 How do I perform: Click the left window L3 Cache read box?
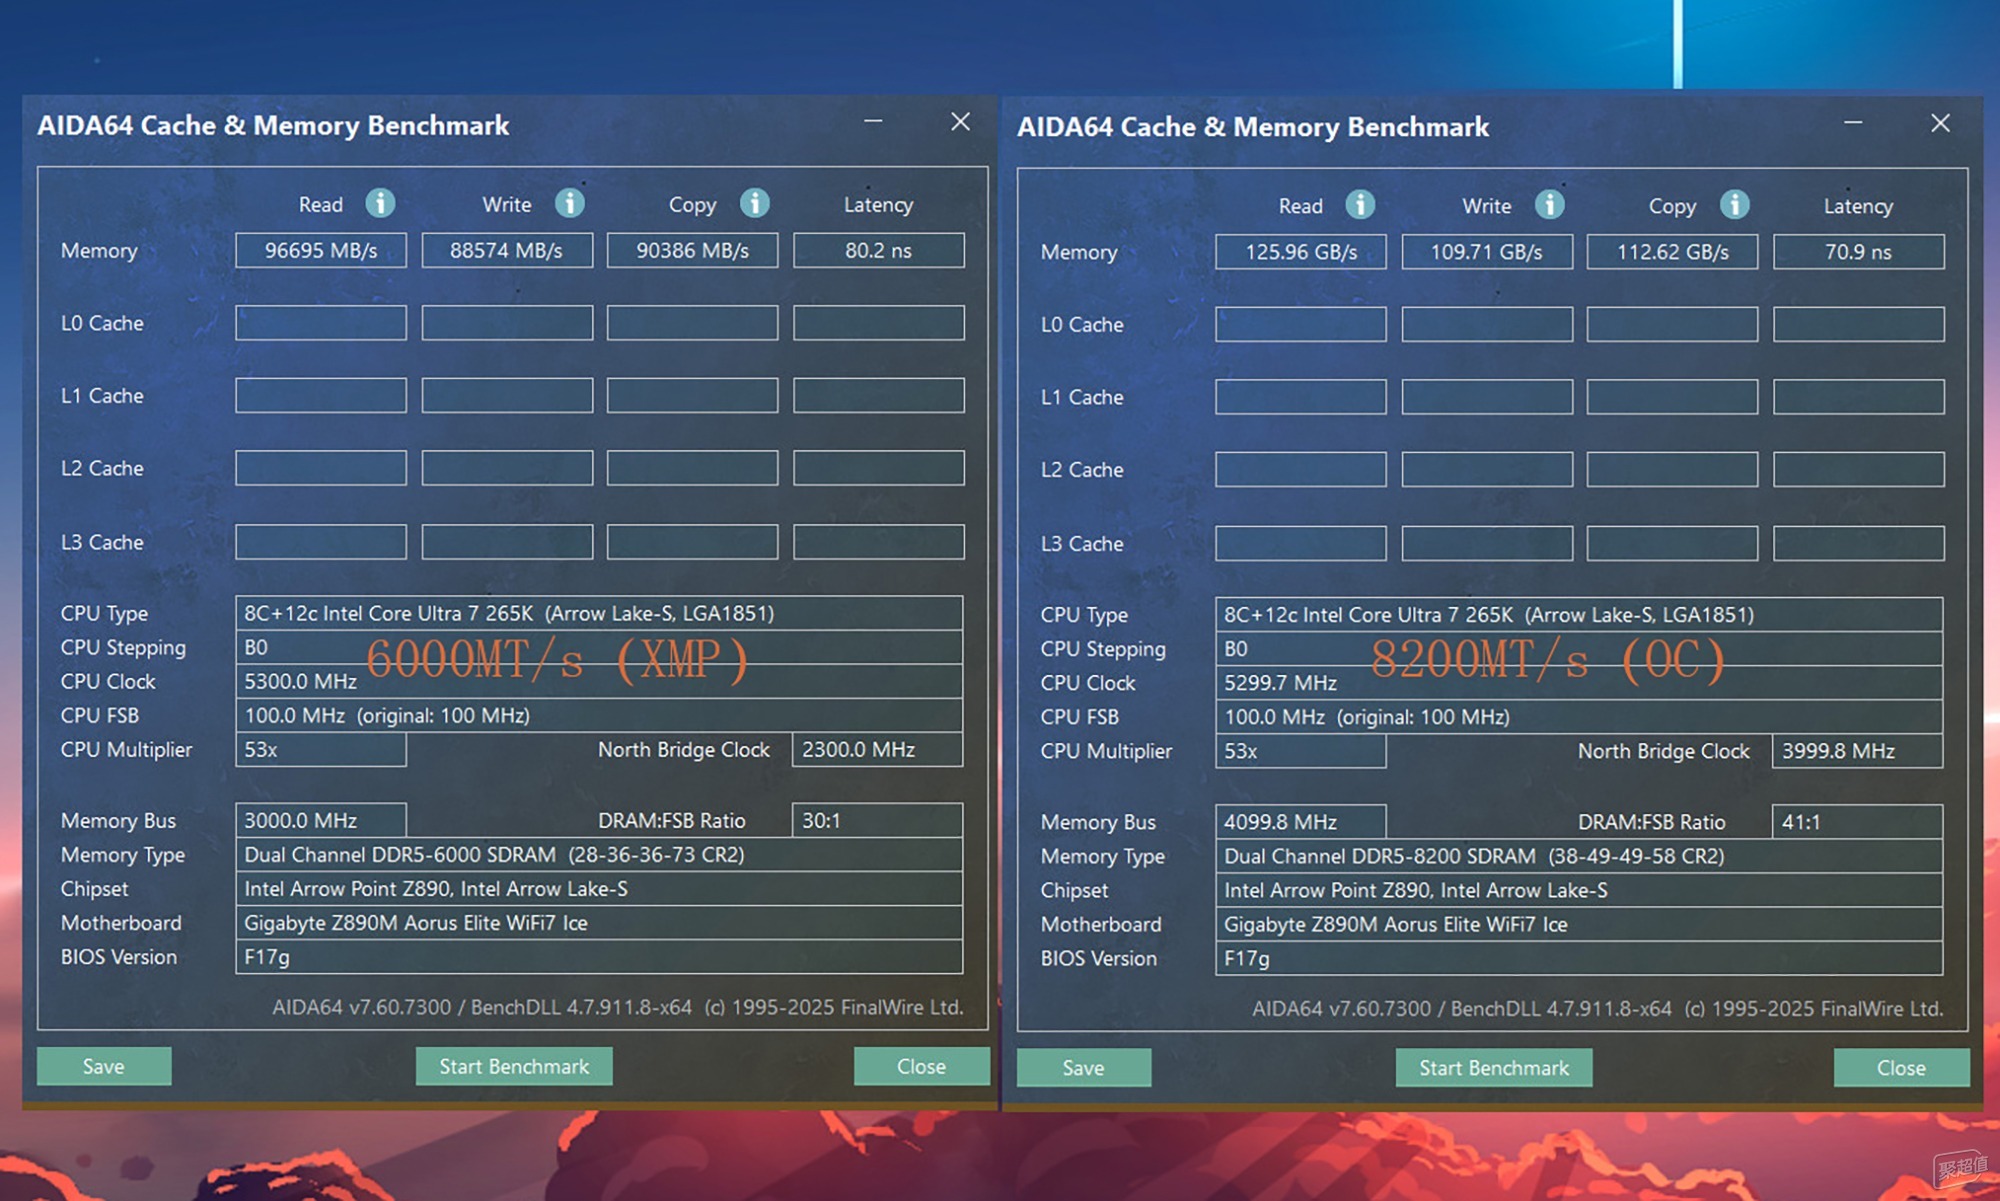click(321, 542)
